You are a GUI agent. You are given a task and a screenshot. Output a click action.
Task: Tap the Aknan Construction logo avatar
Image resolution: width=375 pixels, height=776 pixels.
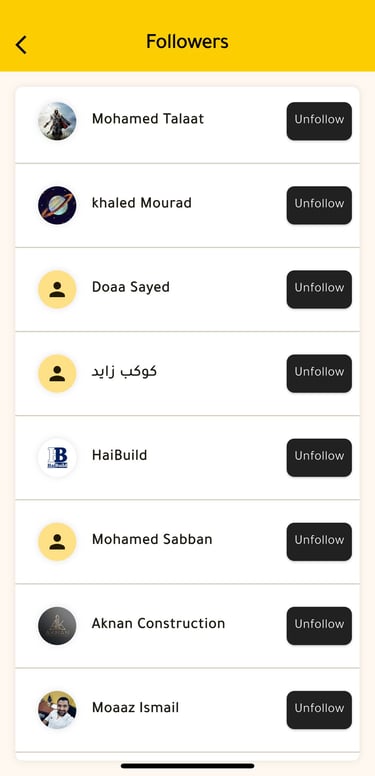57,626
